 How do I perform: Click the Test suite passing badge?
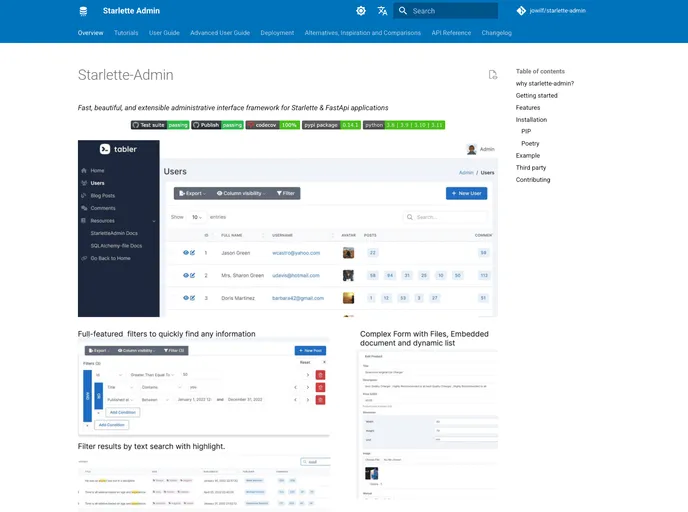(x=160, y=125)
